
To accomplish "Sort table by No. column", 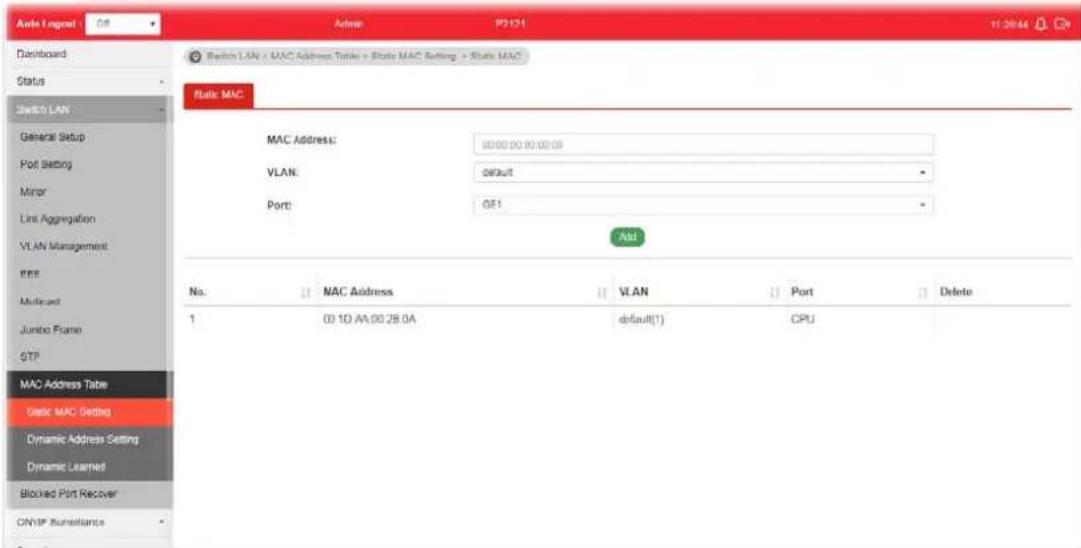I will point(305,292).
